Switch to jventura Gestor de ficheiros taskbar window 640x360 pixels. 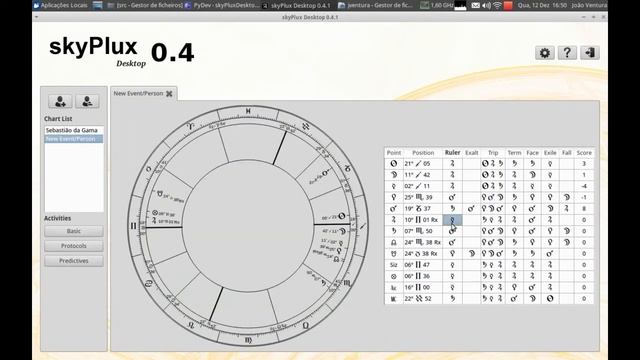(x=376, y=5)
